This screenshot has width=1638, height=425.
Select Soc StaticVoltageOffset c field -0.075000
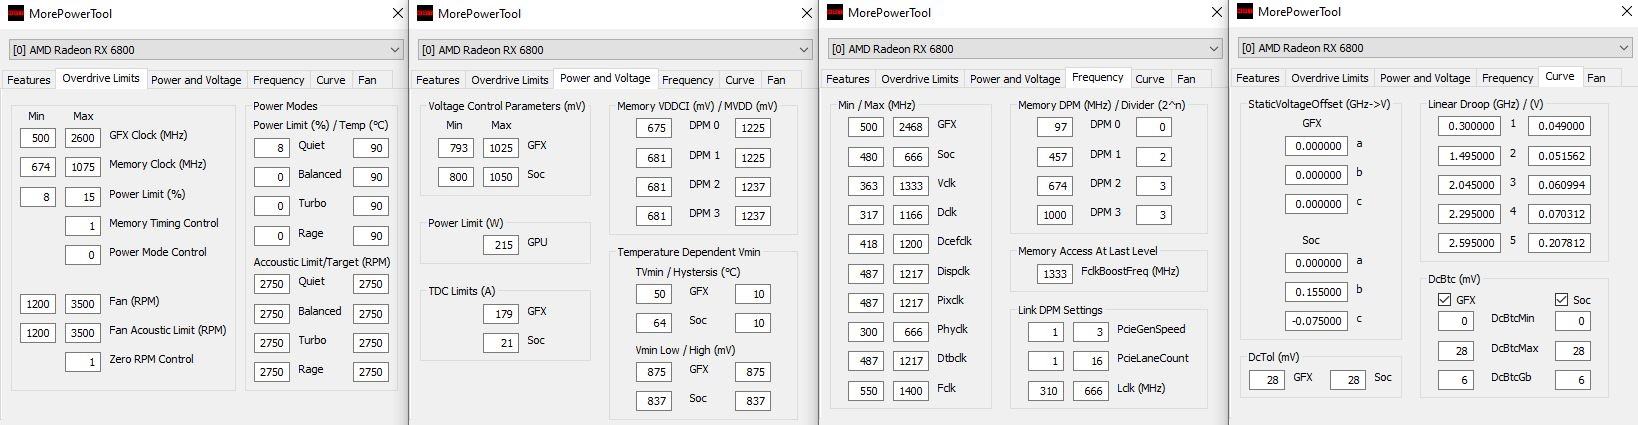point(1317,322)
